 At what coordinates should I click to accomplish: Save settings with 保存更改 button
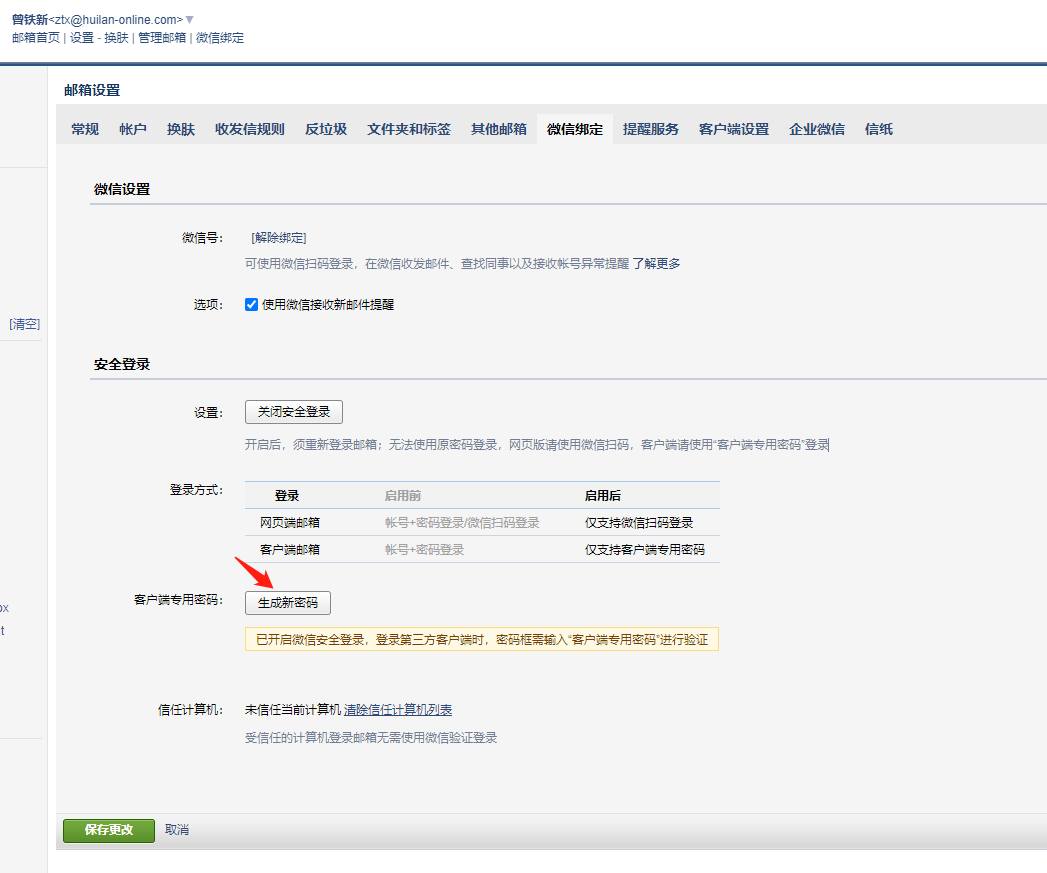pyautogui.click(x=109, y=830)
